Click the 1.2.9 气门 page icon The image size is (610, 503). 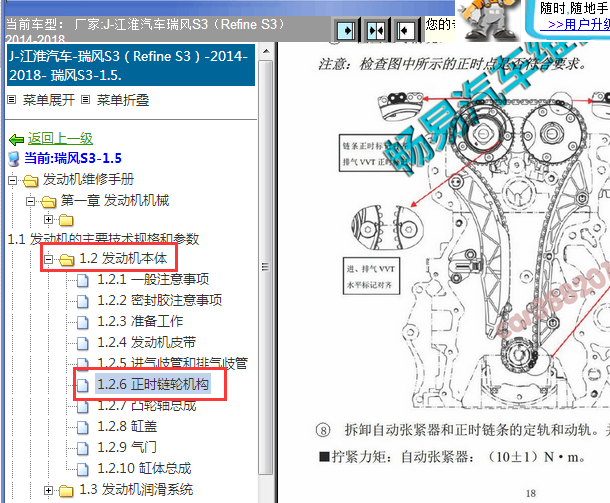[x=82, y=448]
